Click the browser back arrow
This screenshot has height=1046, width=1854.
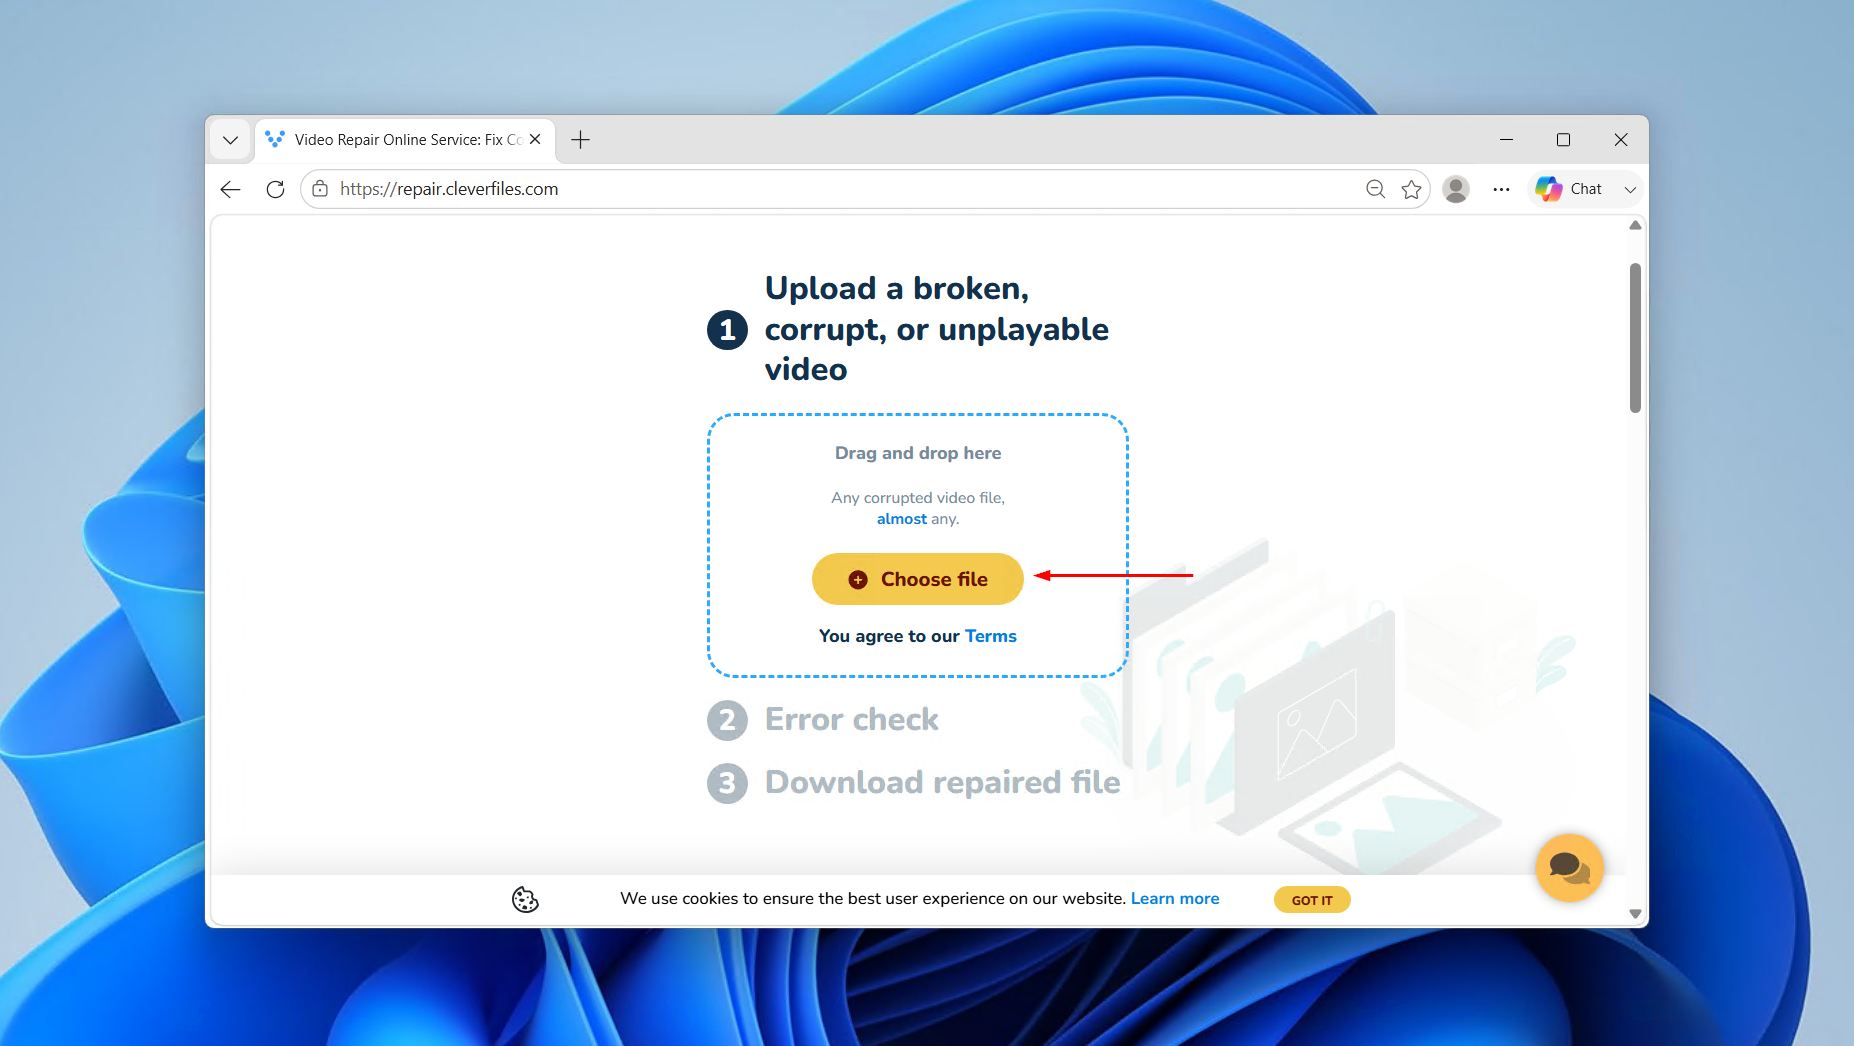[231, 189]
